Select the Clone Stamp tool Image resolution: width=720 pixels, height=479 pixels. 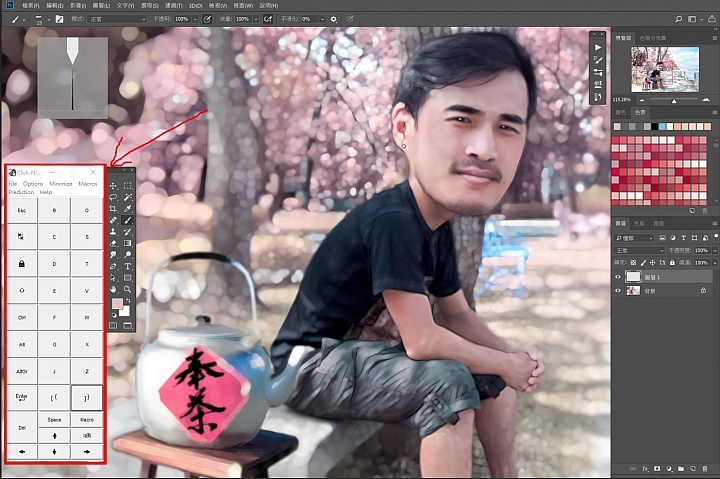[x=113, y=231]
